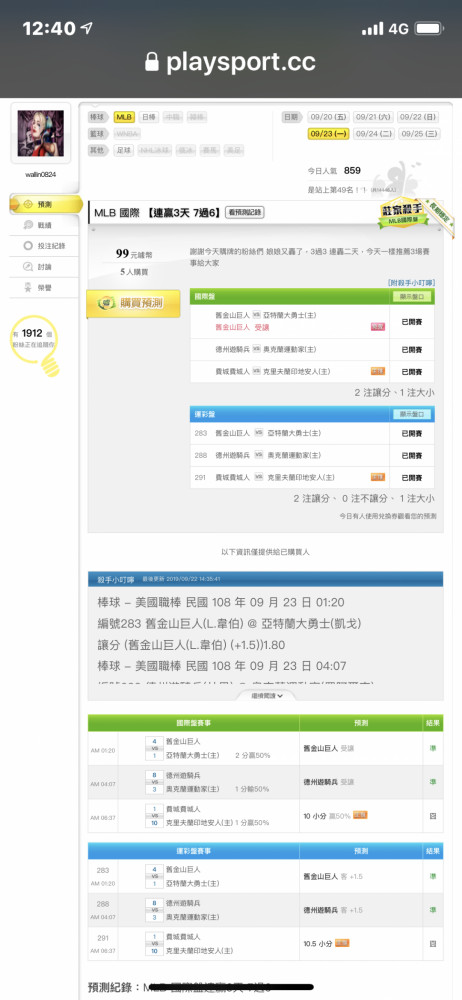Viewport: 462px width, 1000px height.
Task: Click result icon for 運彩盤賽事 288 game
Action: tap(433, 910)
